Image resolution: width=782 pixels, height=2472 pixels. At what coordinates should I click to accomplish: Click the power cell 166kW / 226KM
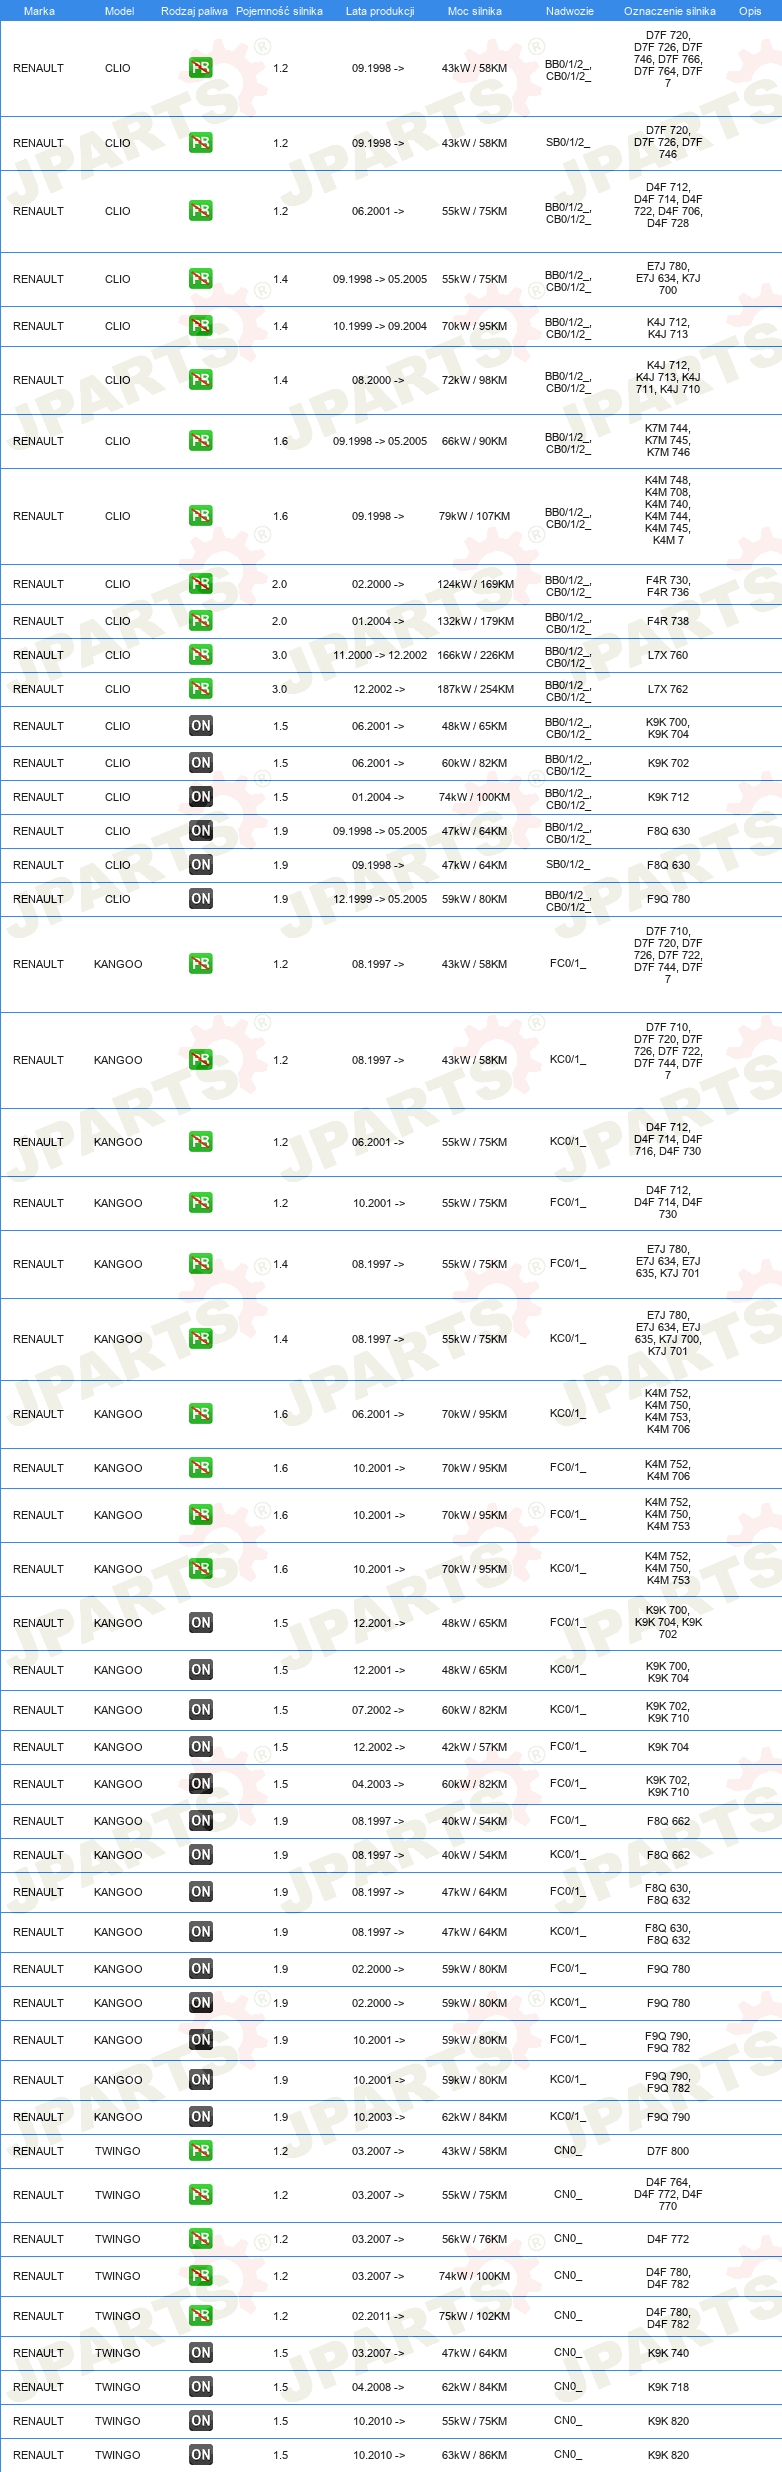click(x=475, y=655)
